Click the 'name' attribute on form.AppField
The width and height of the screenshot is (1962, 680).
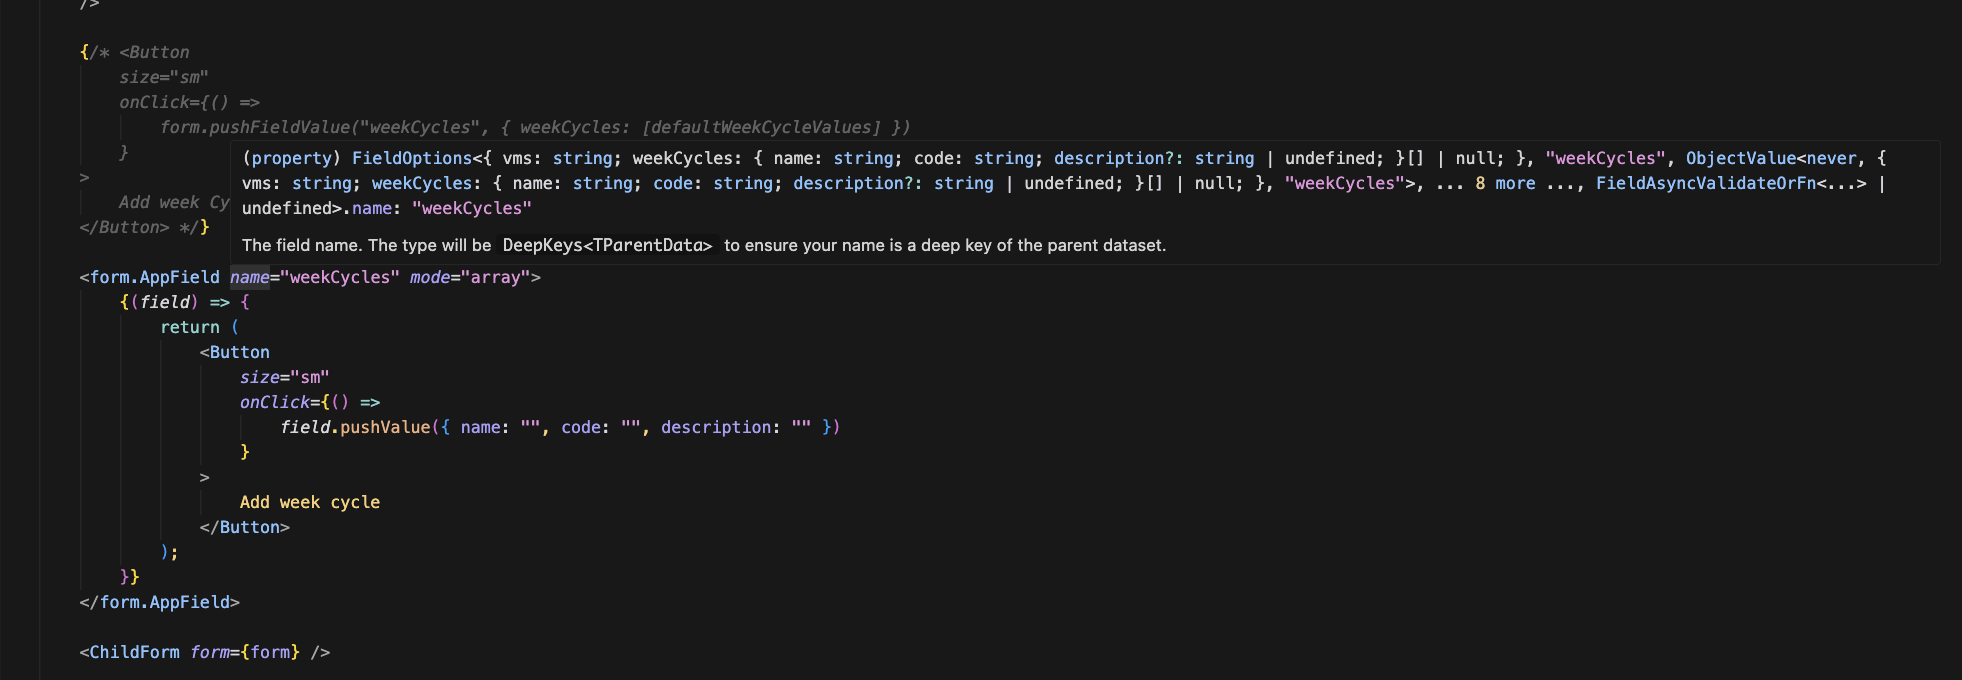[x=250, y=277]
